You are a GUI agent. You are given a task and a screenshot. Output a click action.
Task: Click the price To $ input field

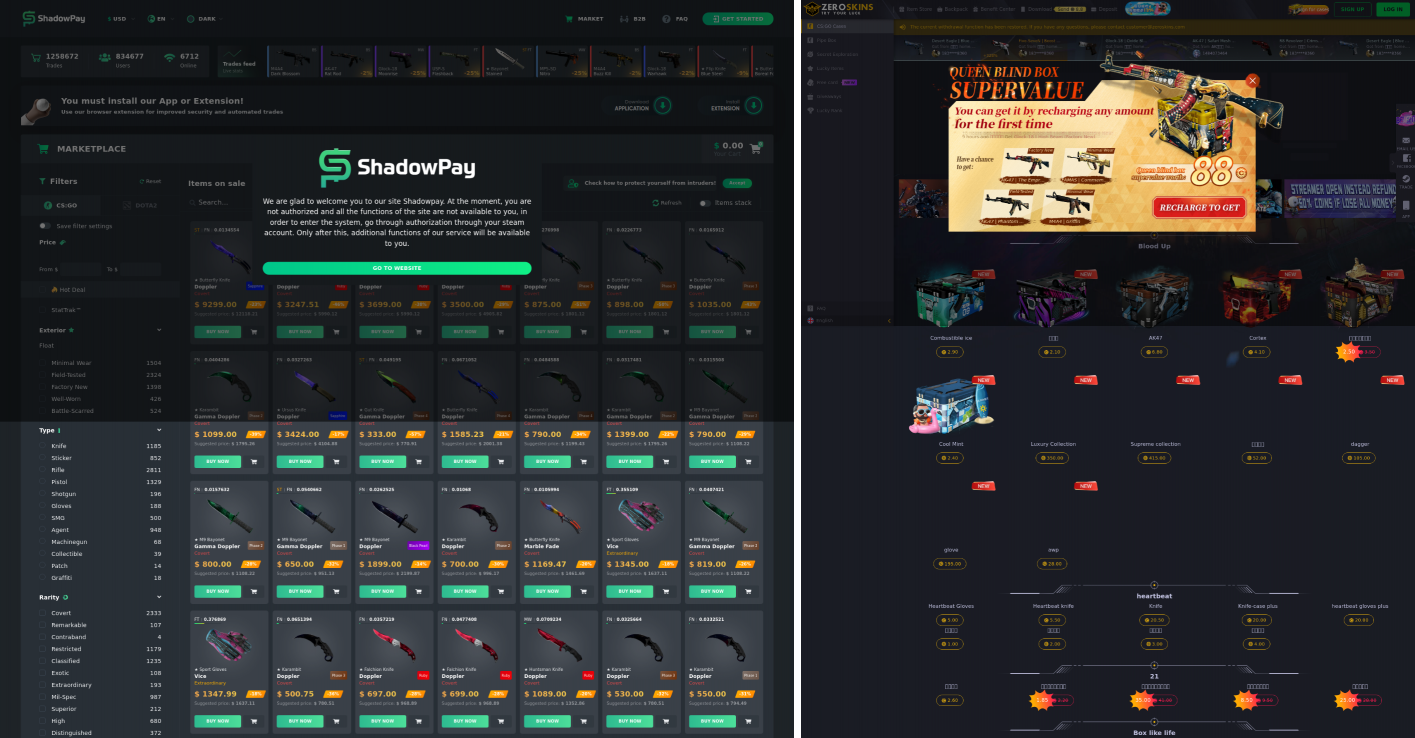click(x=140, y=269)
